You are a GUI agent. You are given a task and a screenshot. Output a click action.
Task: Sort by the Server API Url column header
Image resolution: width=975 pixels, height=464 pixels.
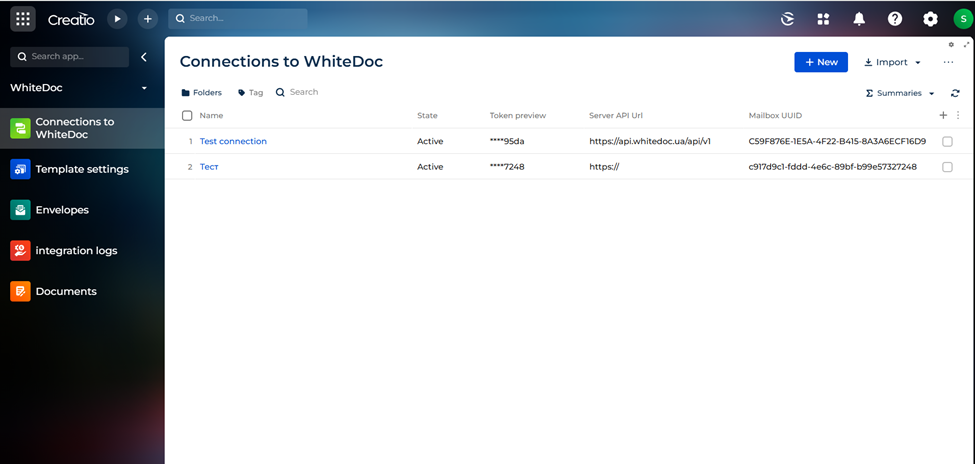616,116
